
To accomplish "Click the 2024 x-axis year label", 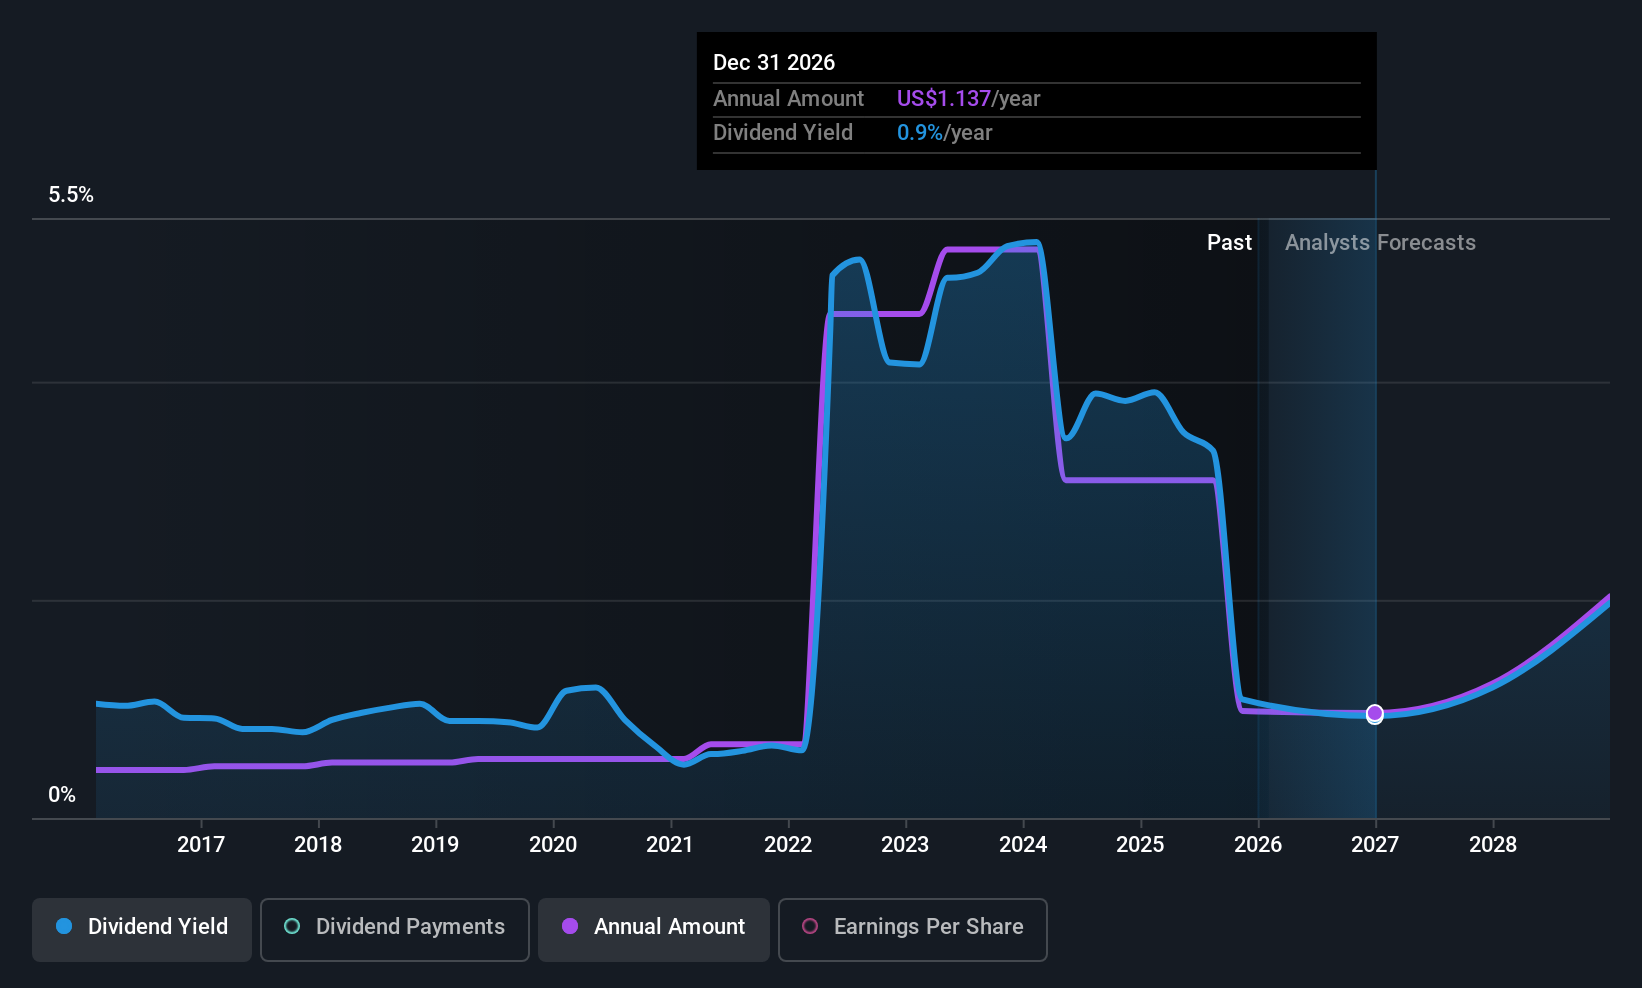I will pos(1023,845).
